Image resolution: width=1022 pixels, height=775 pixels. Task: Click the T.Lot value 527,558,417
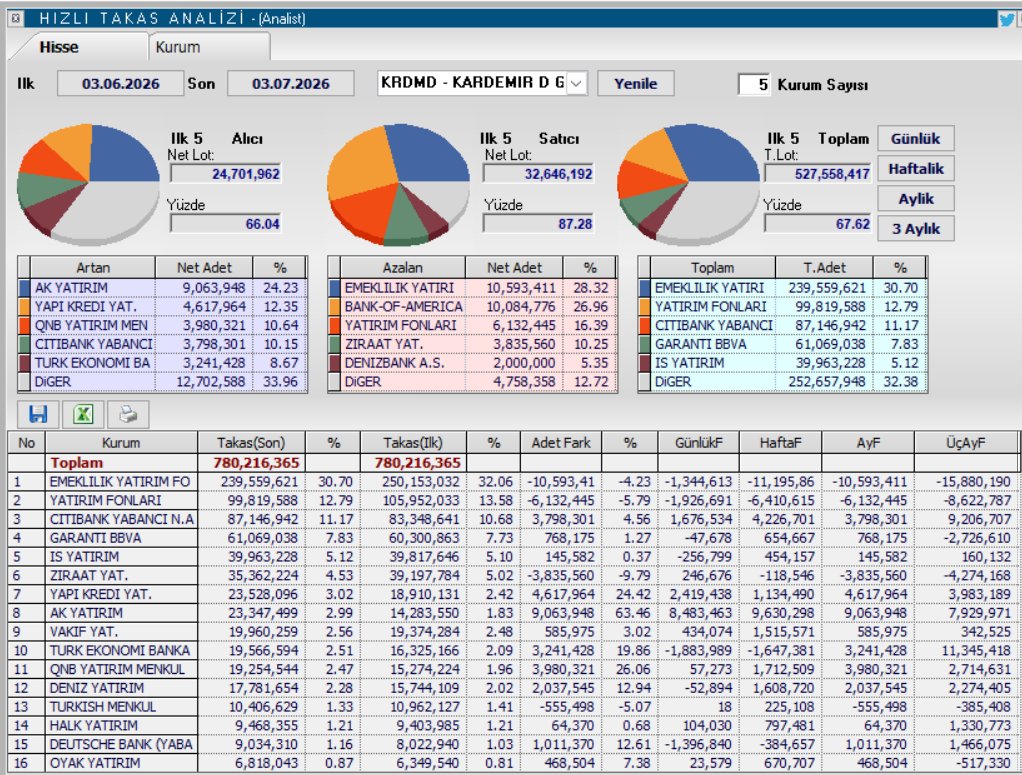coord(817,174)
